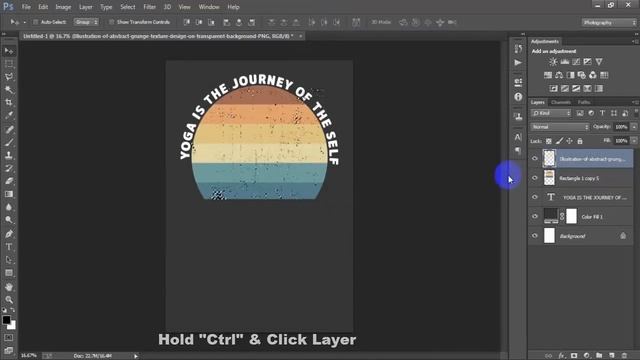Select the Move tool in the toolbox

[9, 51]
